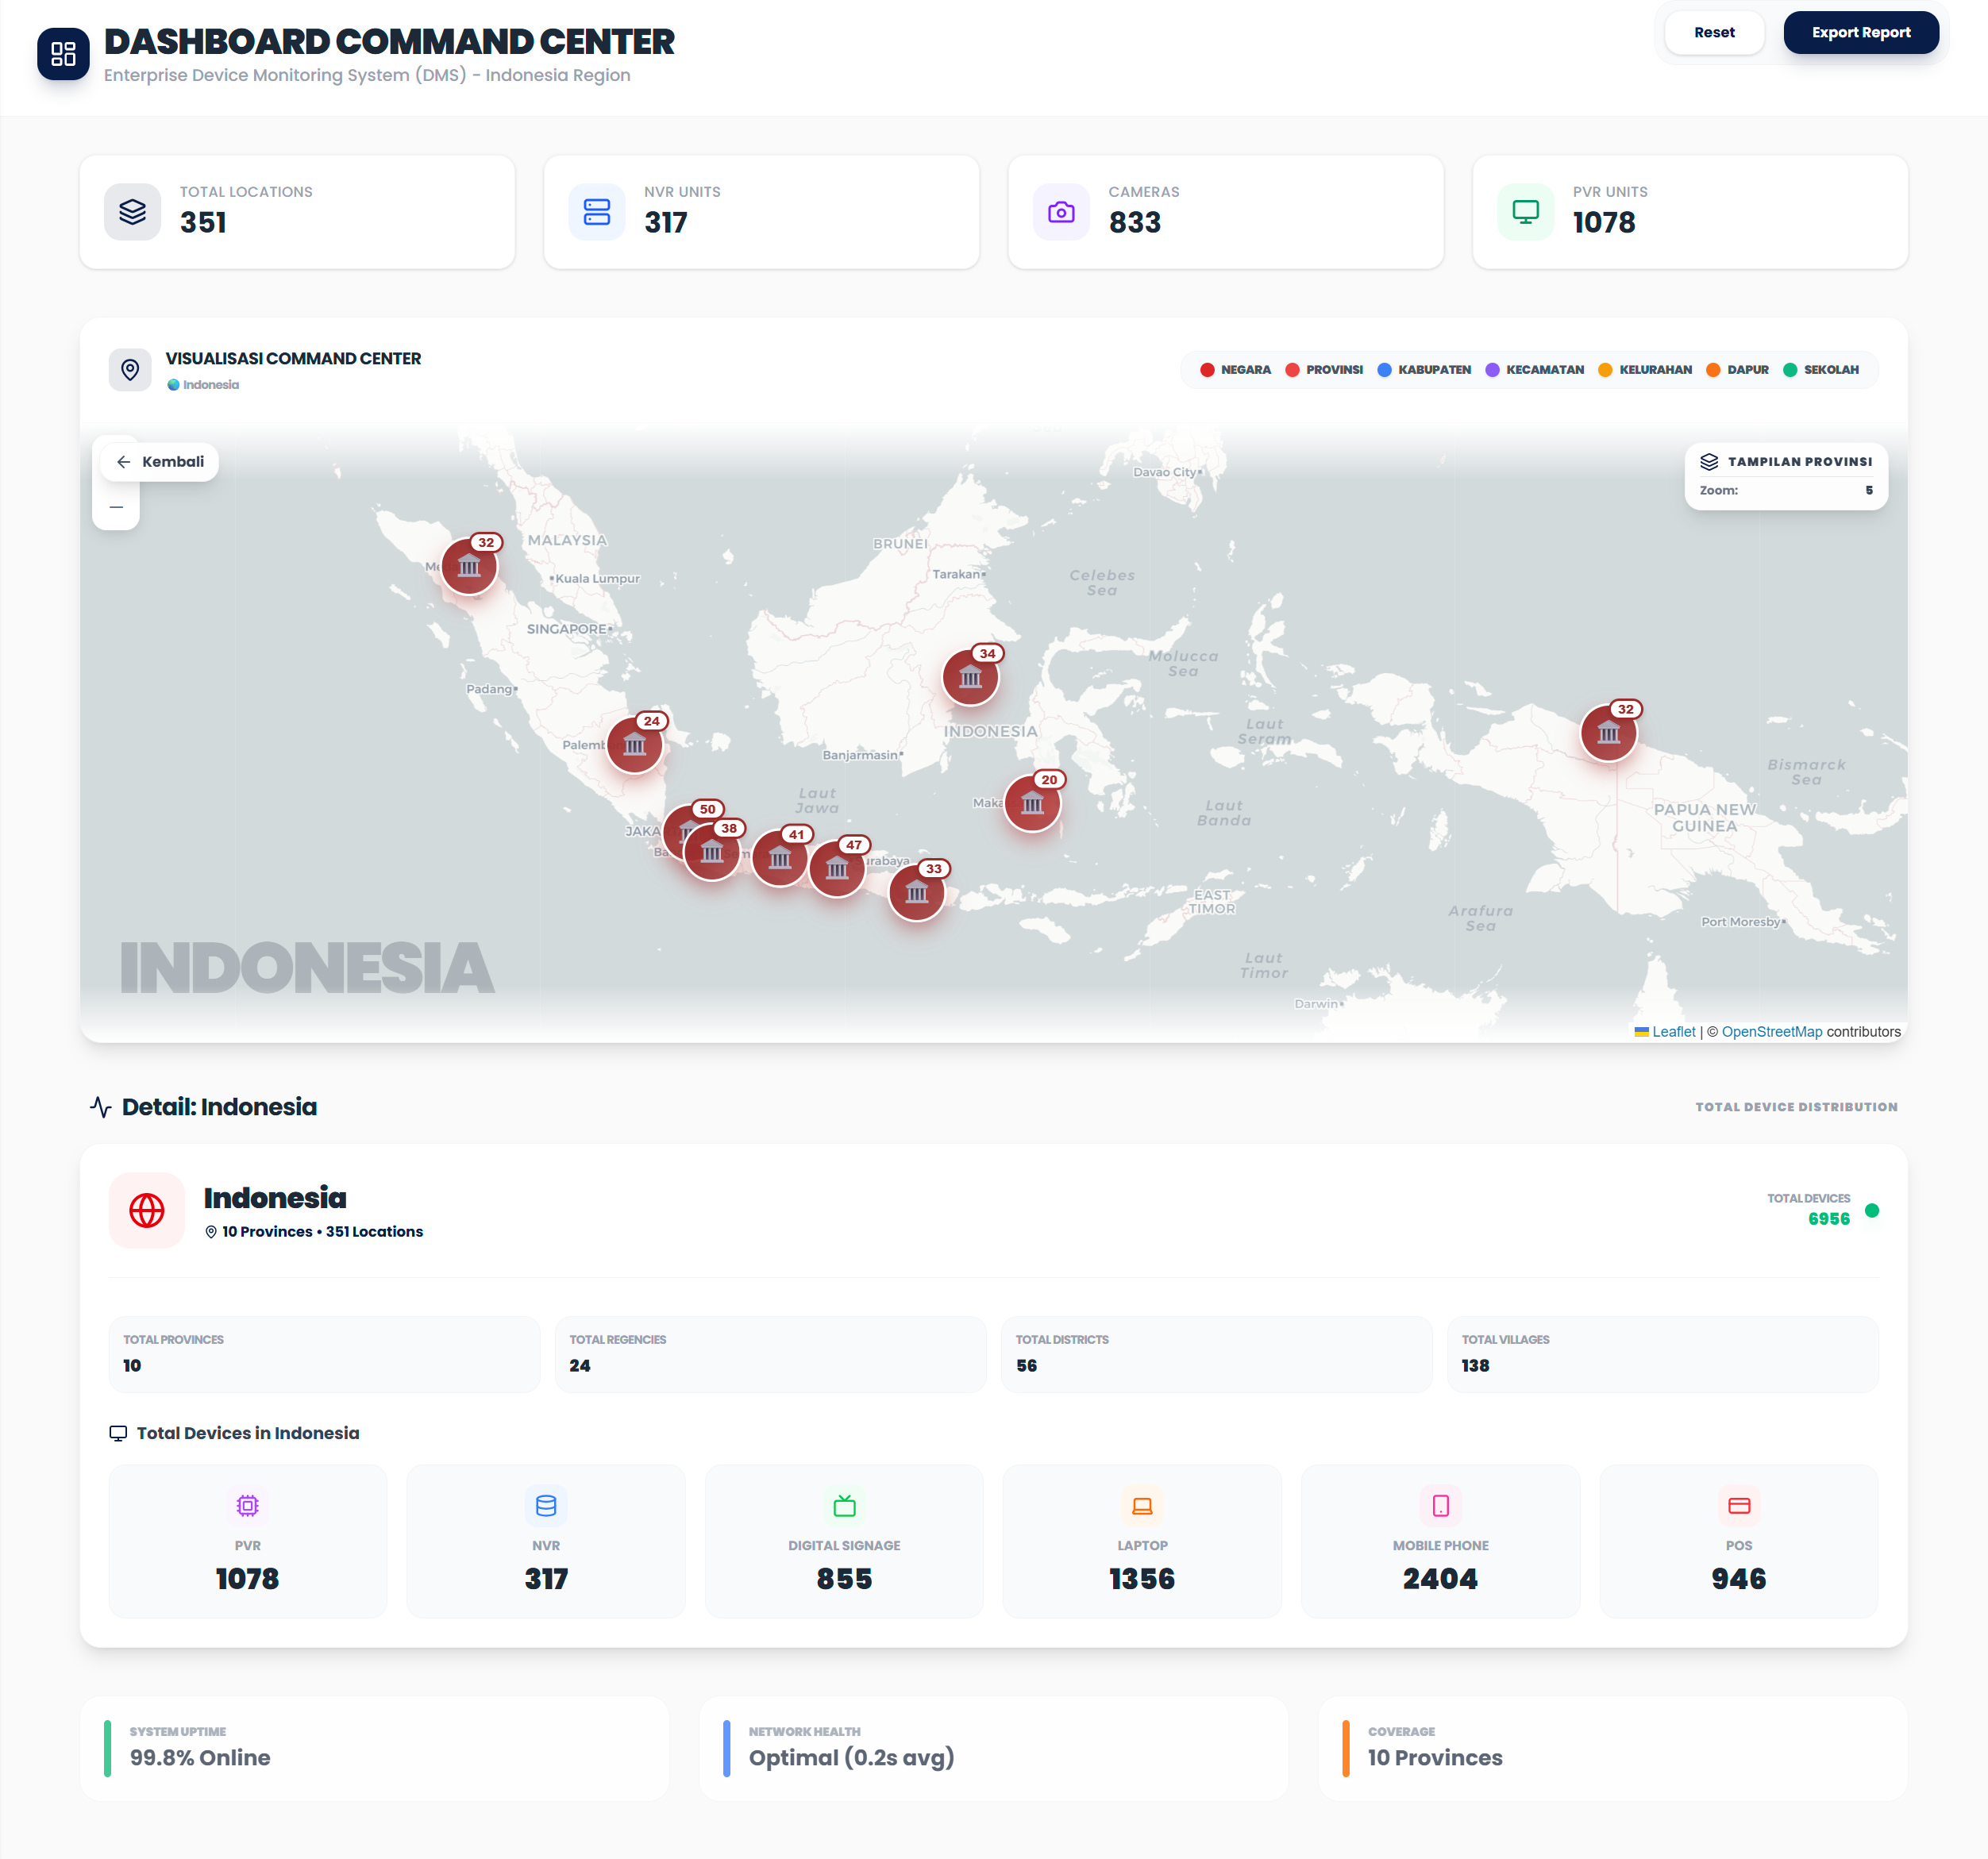
Task: Click the Total Villages value 138
Action: [x=1475, y=1366]
